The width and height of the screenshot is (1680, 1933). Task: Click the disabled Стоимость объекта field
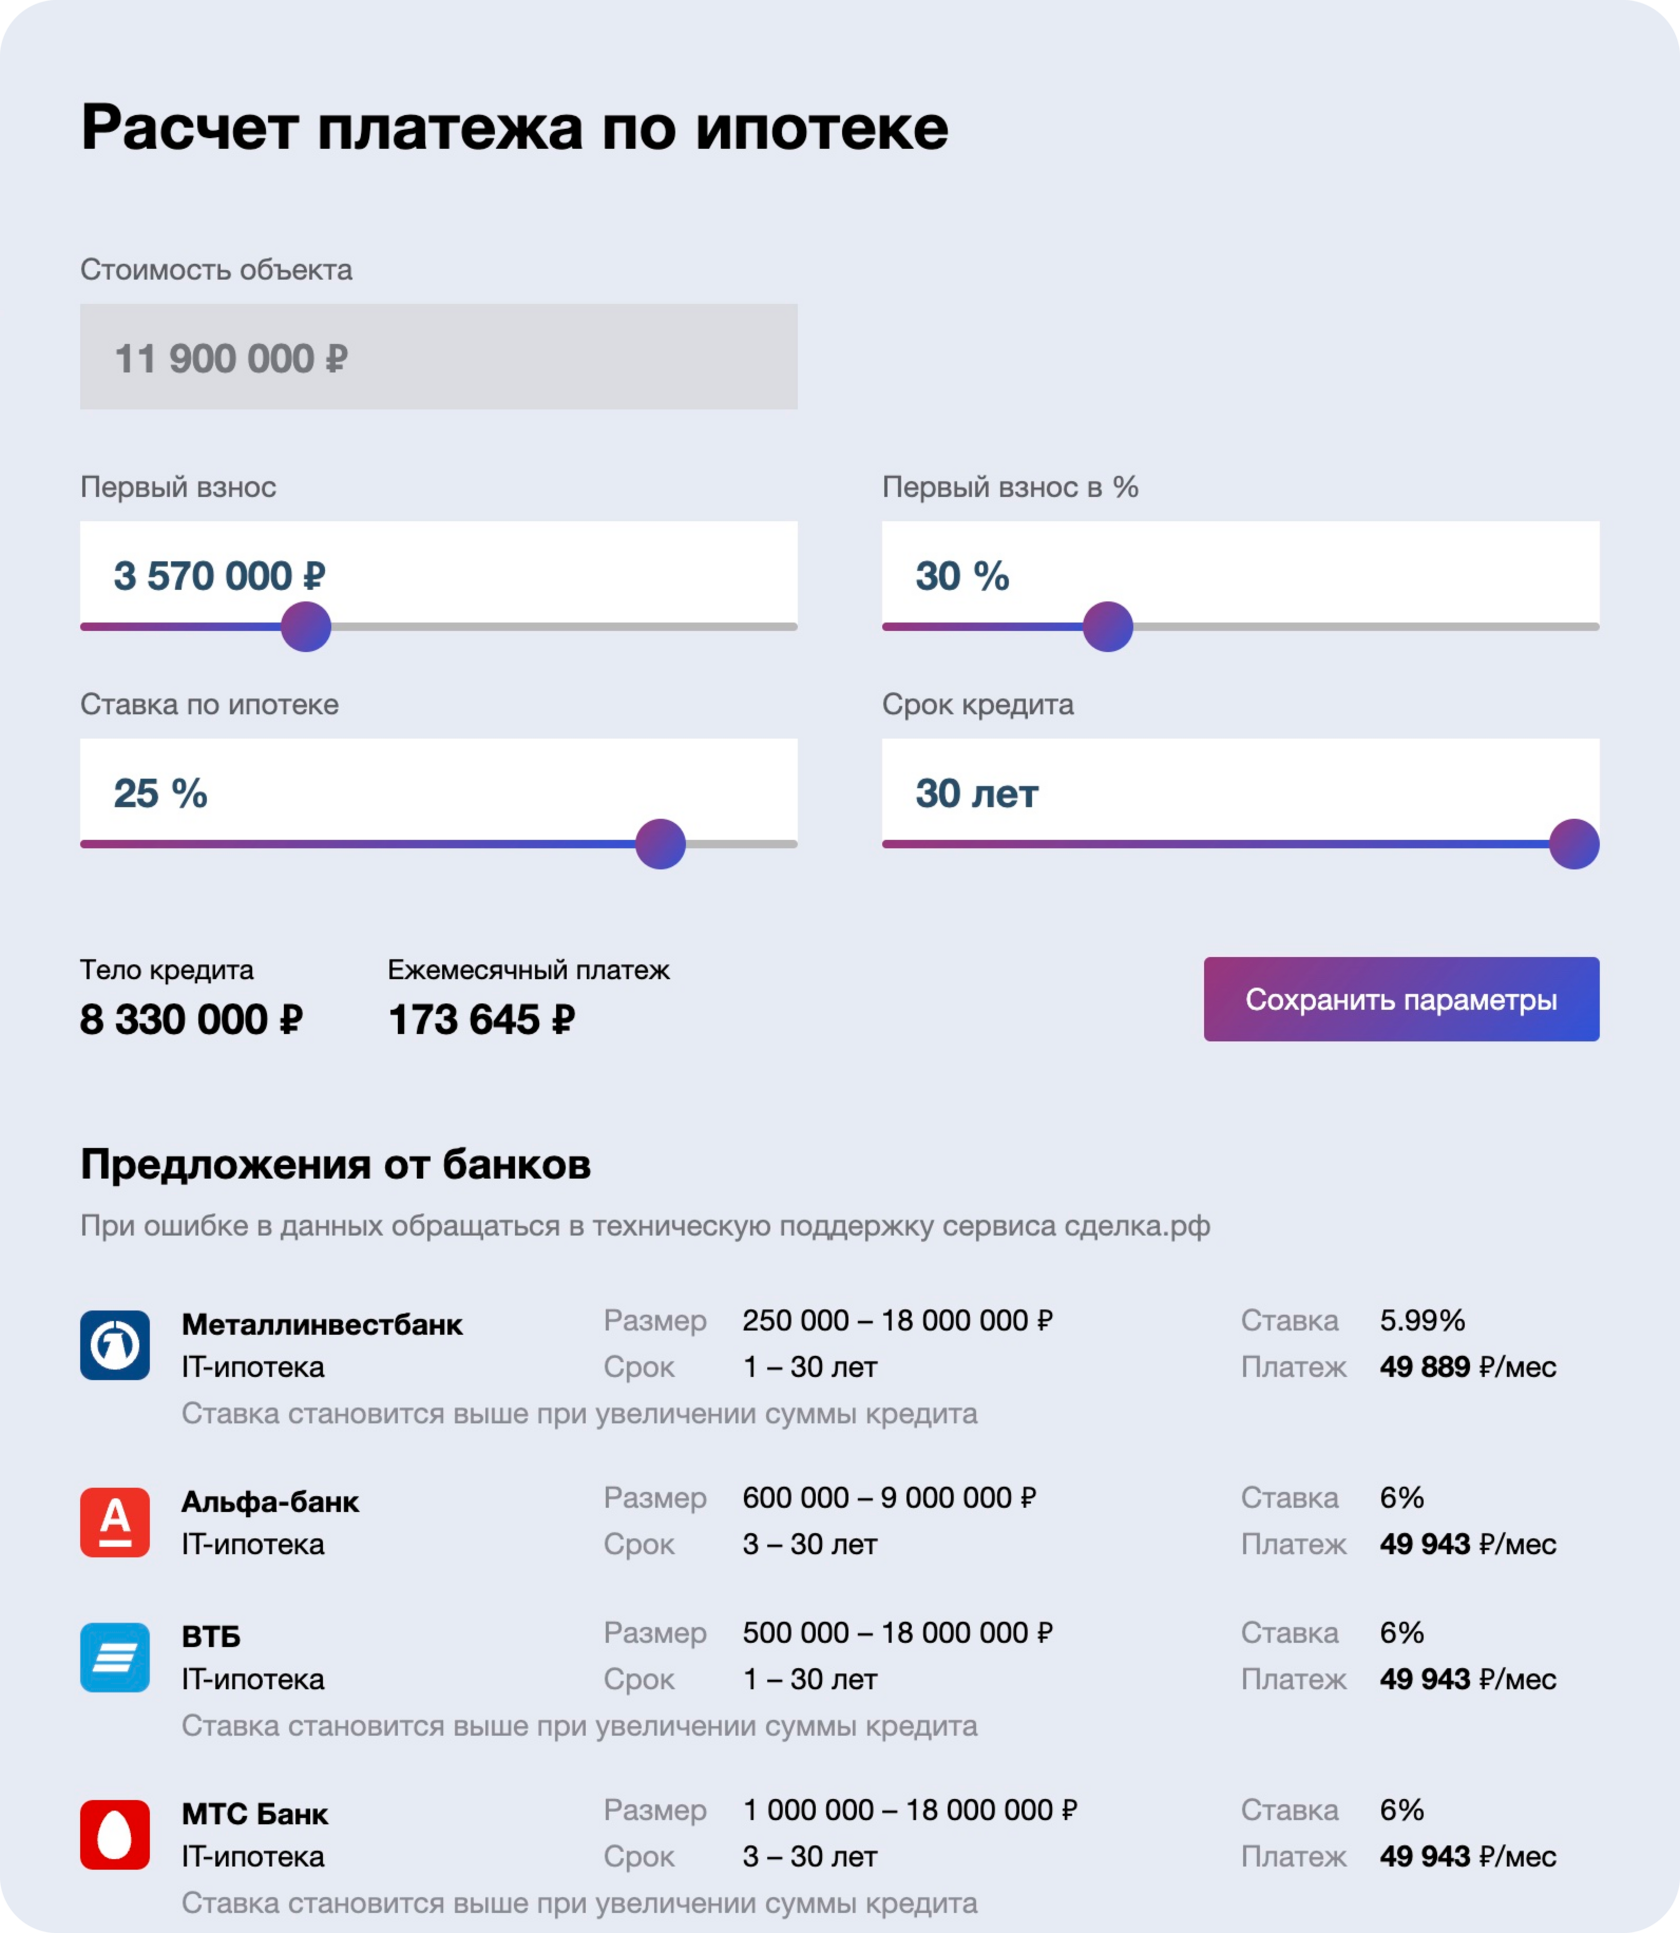439,357
